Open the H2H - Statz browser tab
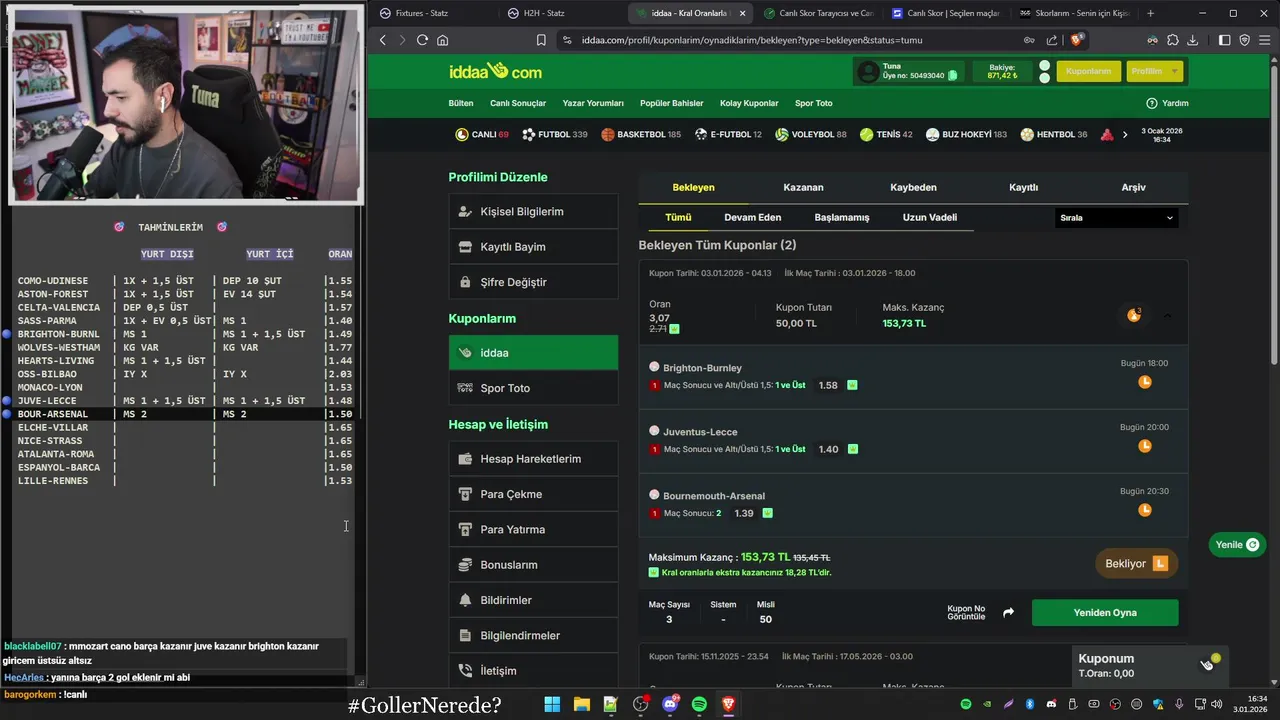 click(563, 13)
